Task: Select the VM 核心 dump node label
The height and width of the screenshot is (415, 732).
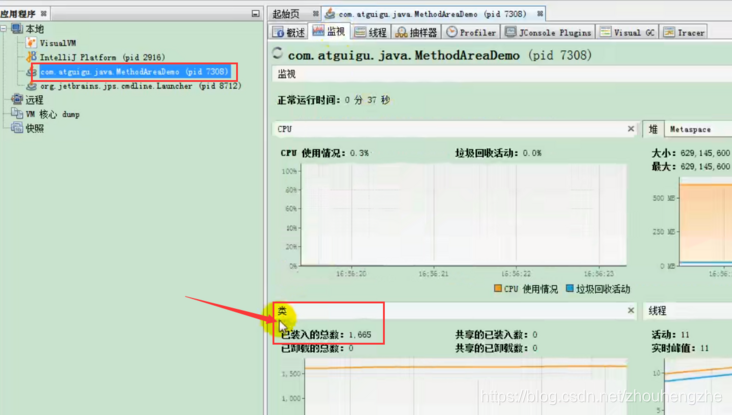Action: (x=52, y=114)
